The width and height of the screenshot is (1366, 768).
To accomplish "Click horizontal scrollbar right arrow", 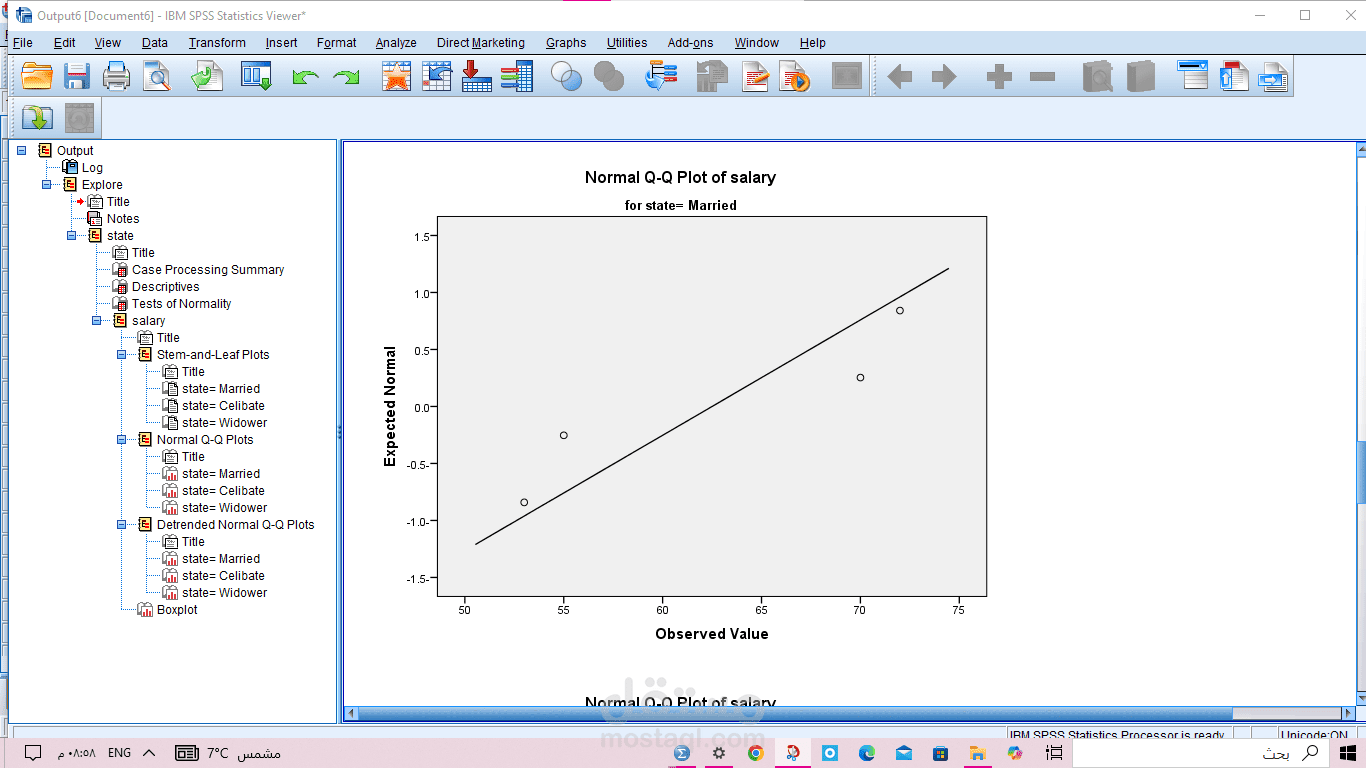I will [x=1346, y=713].
